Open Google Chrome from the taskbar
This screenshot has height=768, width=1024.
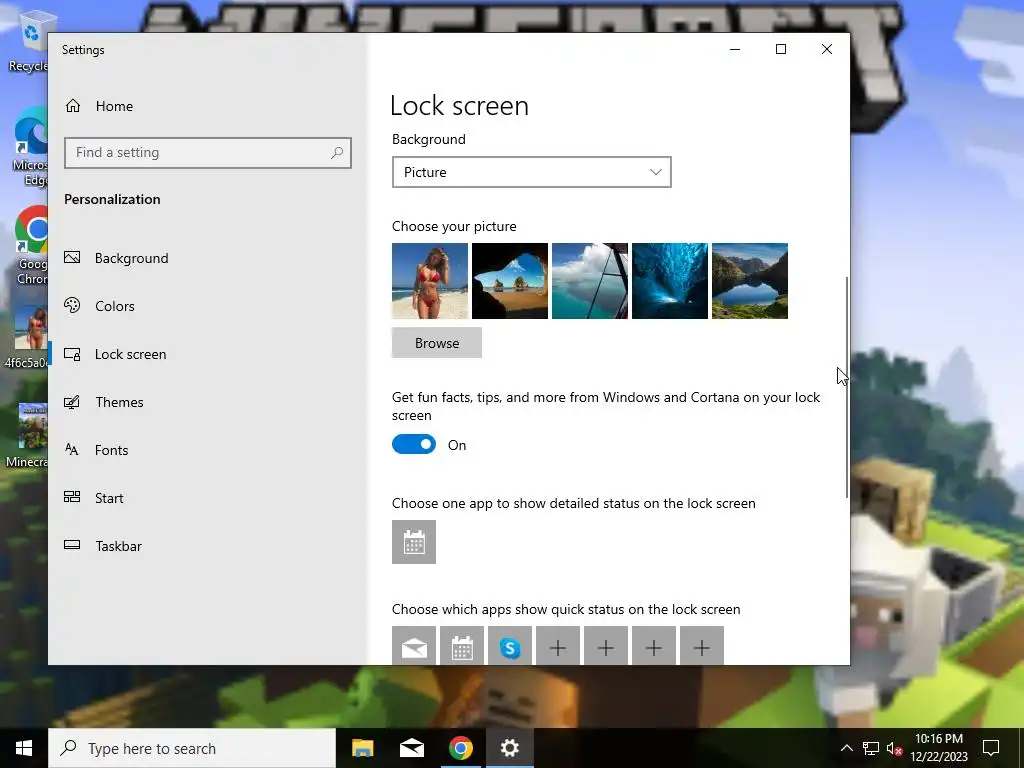pyautogui.click(x=461, y=748)
